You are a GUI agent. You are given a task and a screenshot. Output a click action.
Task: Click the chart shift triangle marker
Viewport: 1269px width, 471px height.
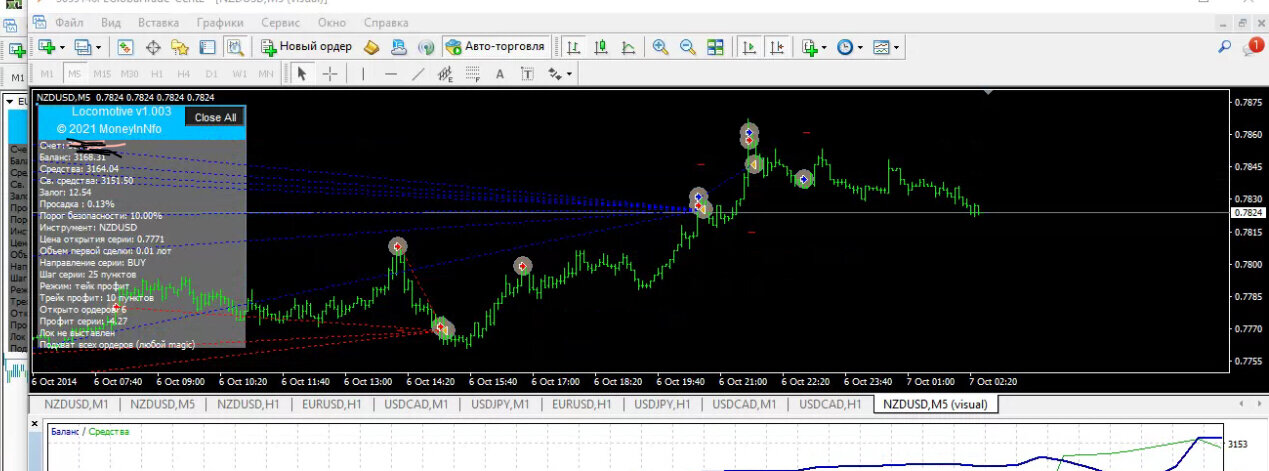(989, 93)
